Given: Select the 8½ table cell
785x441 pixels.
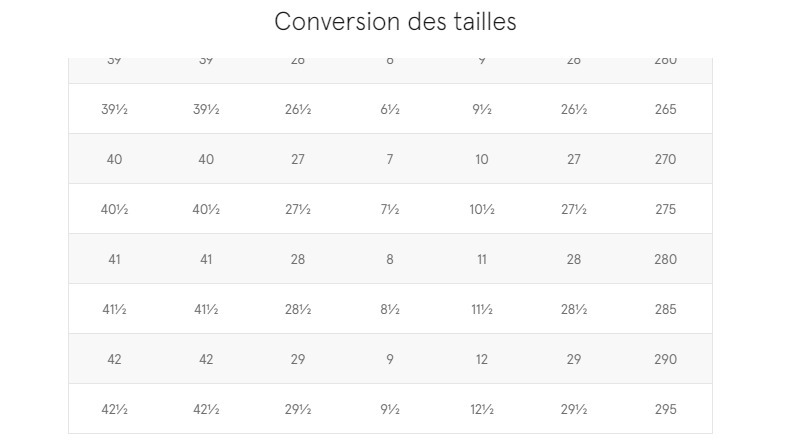Looking at the screenshot, I should [x=390, y=309].
